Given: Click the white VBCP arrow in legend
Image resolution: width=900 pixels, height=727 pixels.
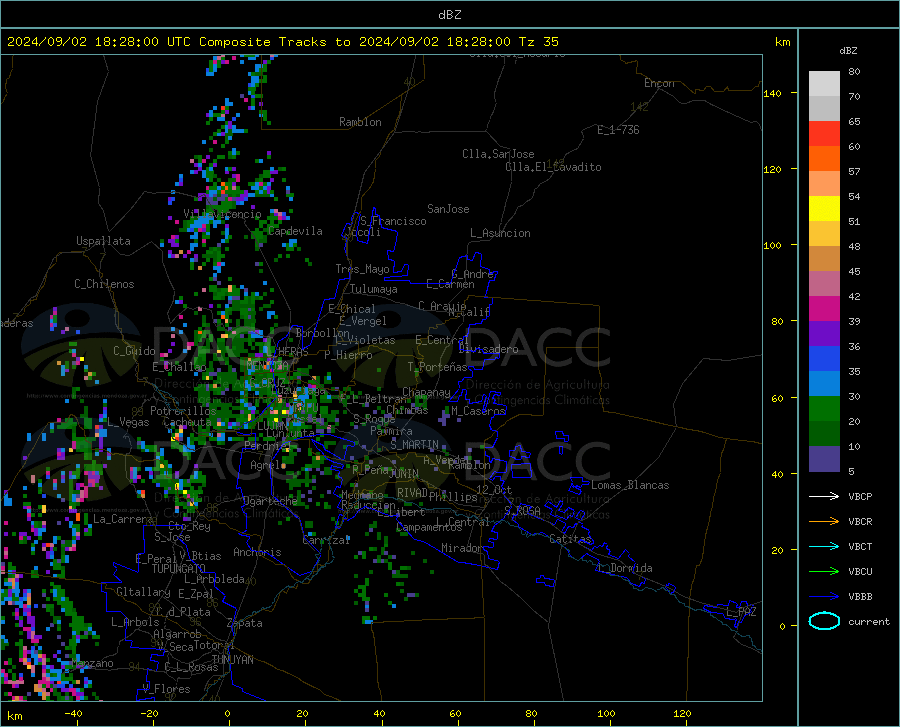Looking at the screenshot, I should click(x=824, y=496).
